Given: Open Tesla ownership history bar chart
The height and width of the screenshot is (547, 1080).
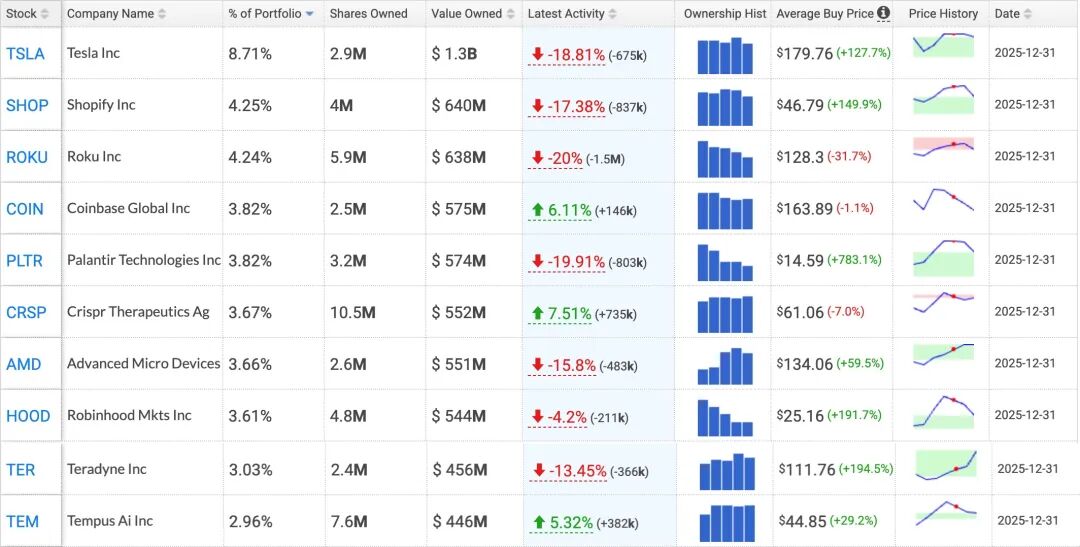Looking at the screenshot, I should [725, 56].
